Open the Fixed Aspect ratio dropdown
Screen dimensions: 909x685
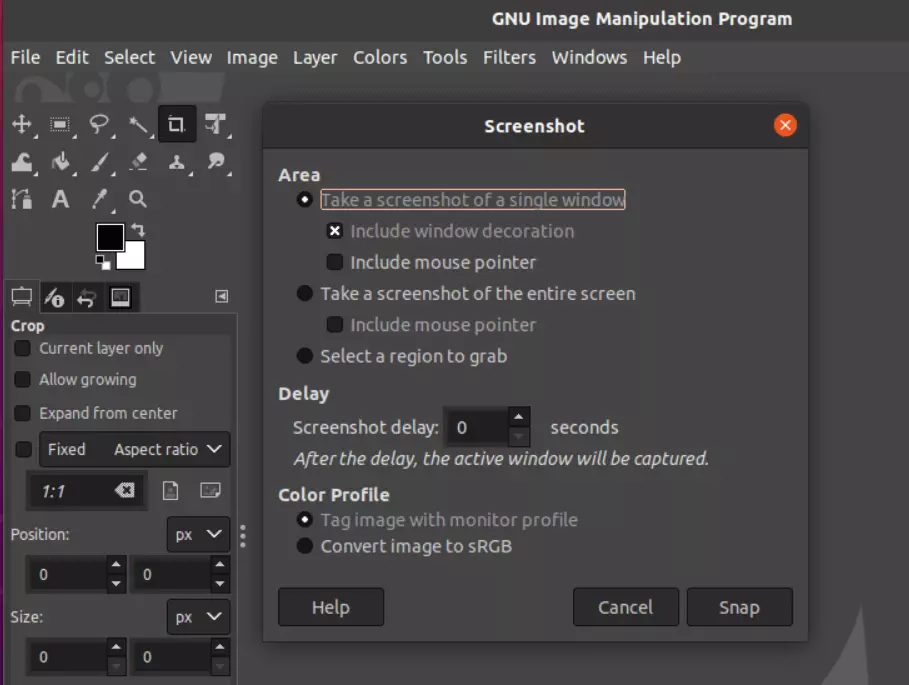coord(134,449)
